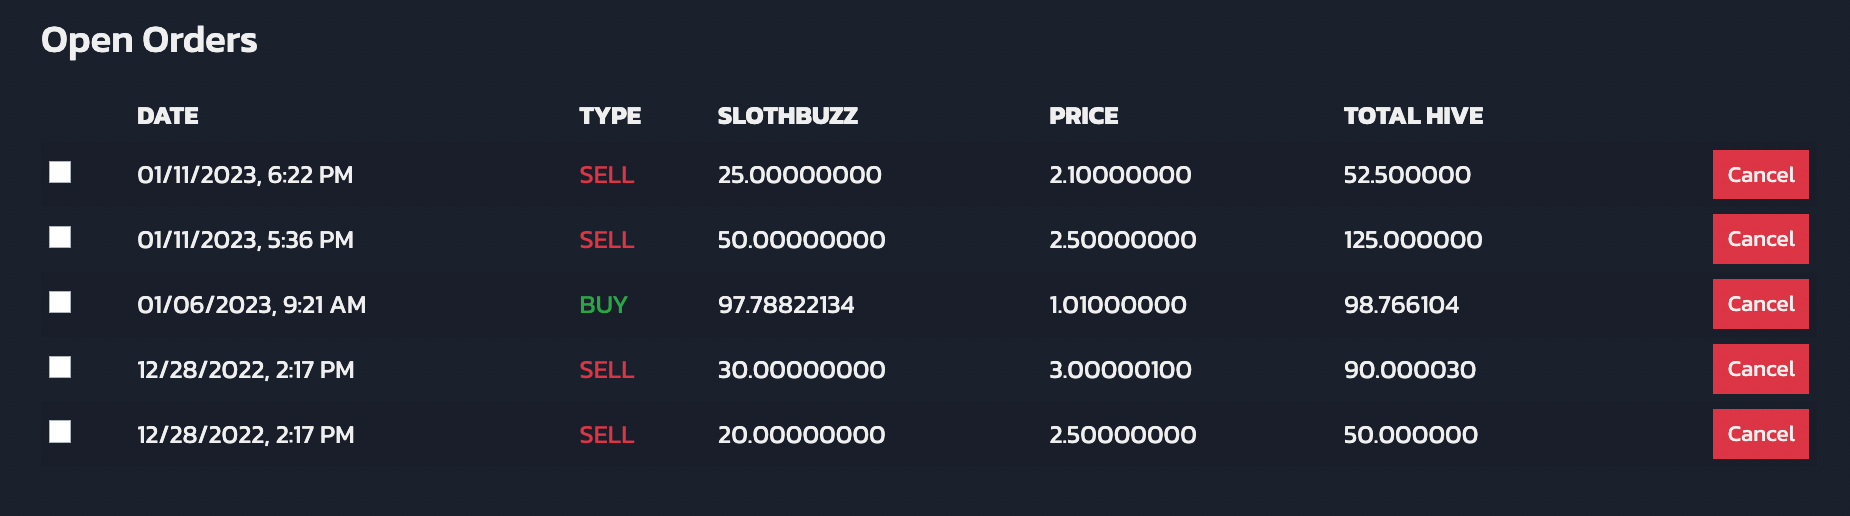This screenshot has height=516, width=1850.
Task: Click the PRICE column header
Action: (x=1084, y=116)
